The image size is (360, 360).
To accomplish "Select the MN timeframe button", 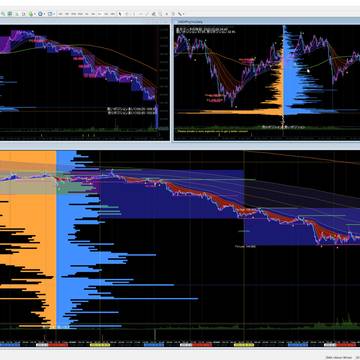I will (112, 14).
